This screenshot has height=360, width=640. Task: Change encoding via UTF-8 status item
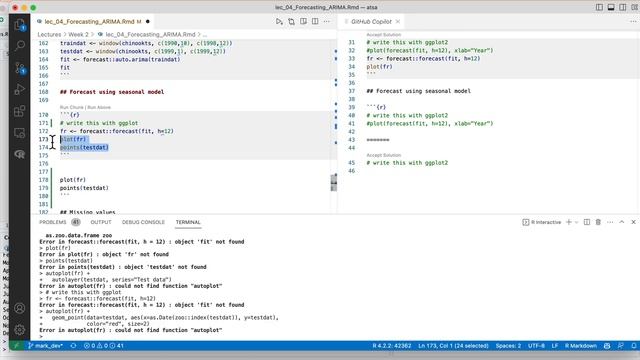tap(536, 346)
